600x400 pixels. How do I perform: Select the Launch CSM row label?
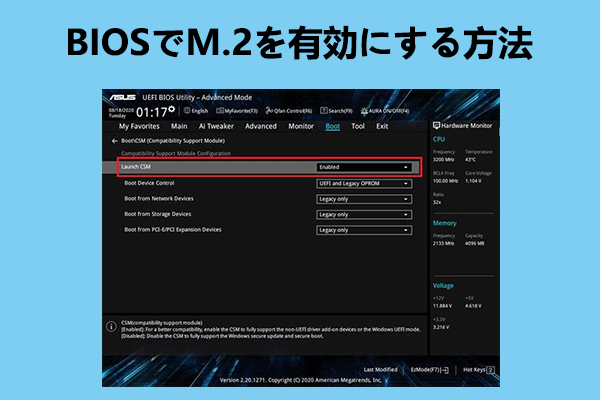(136, 167)
